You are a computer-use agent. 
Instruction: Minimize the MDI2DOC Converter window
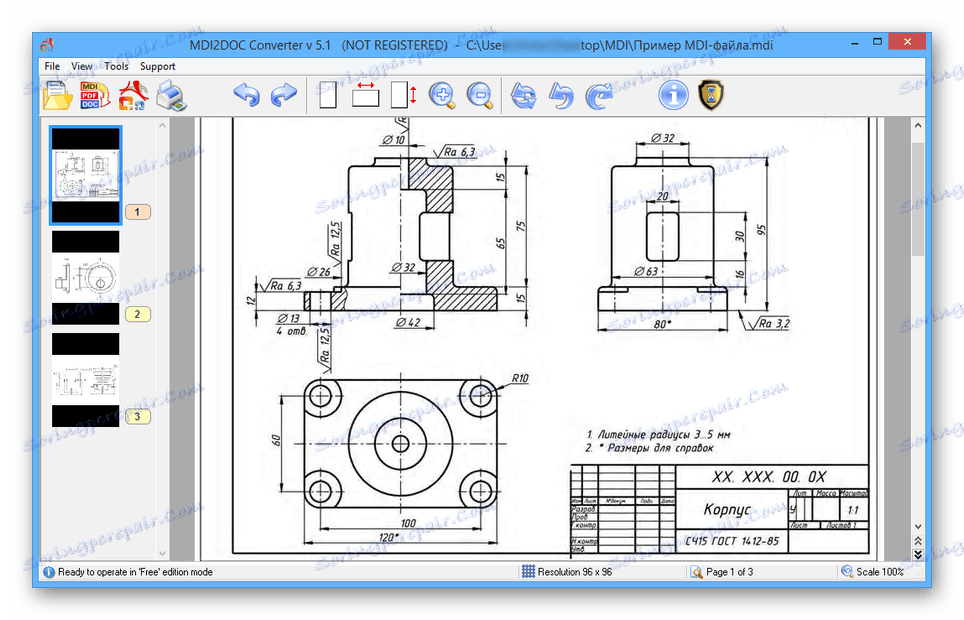click(855, 44)
